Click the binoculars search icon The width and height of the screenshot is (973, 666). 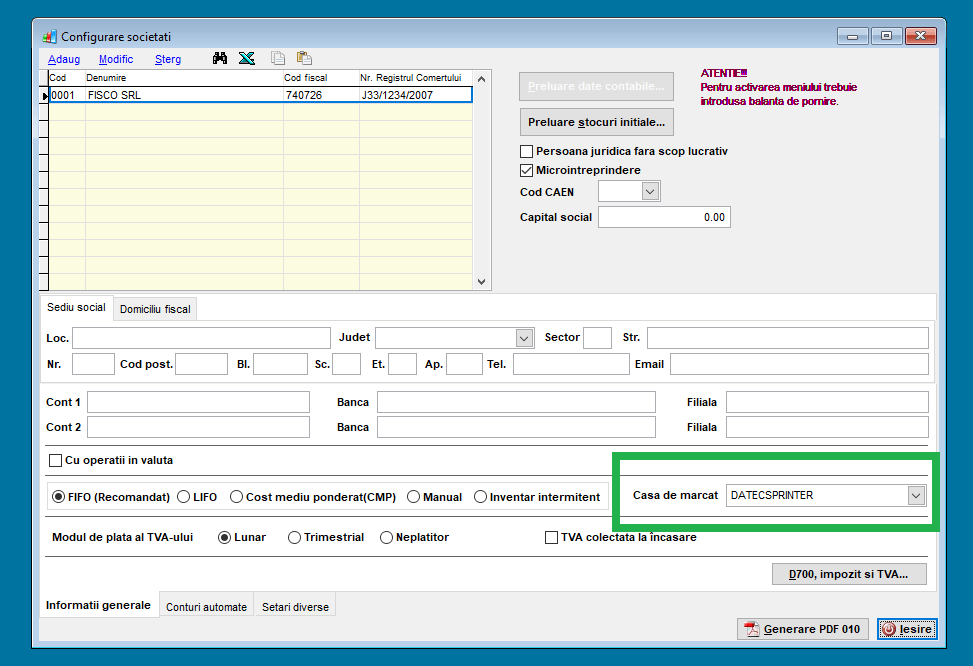pos(220,58)
